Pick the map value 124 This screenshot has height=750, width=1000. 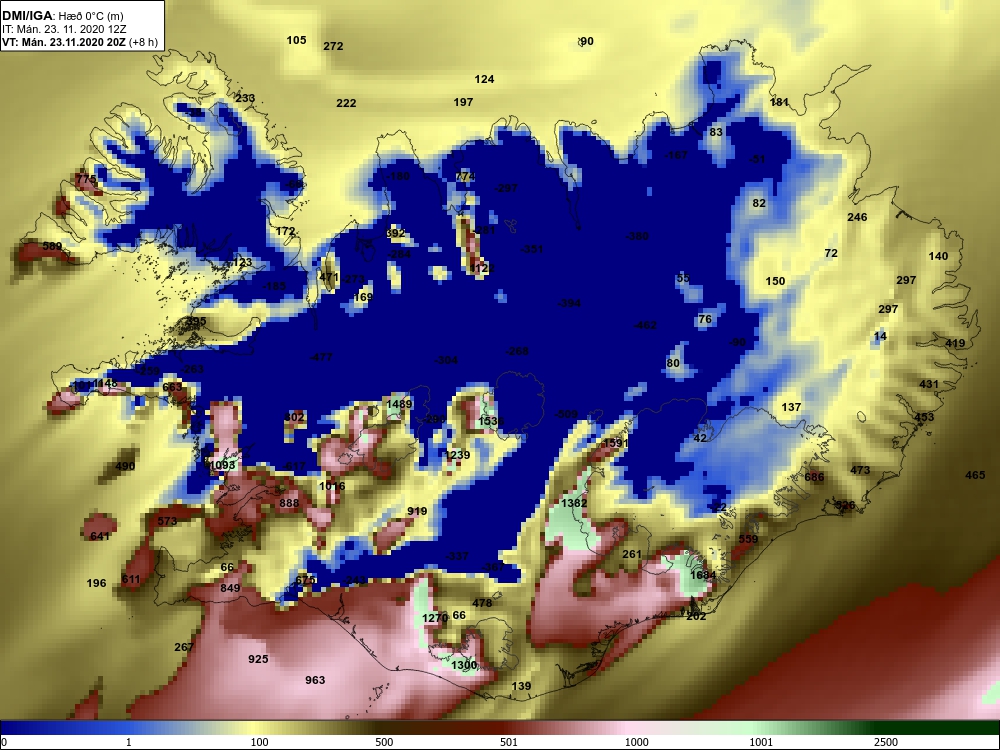pos(484,79)
